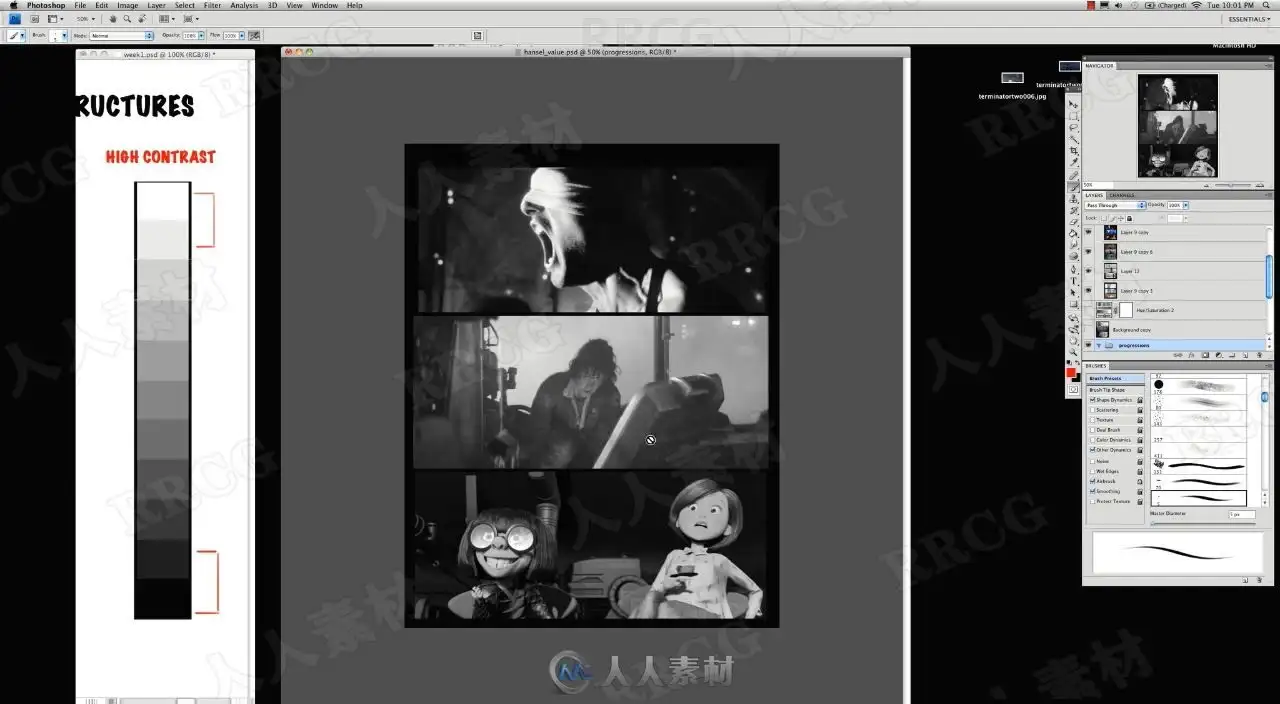Enable the Dual Brush checkbox
This screenshot has width=1280, height=704.
click(x=1092, y=430)
